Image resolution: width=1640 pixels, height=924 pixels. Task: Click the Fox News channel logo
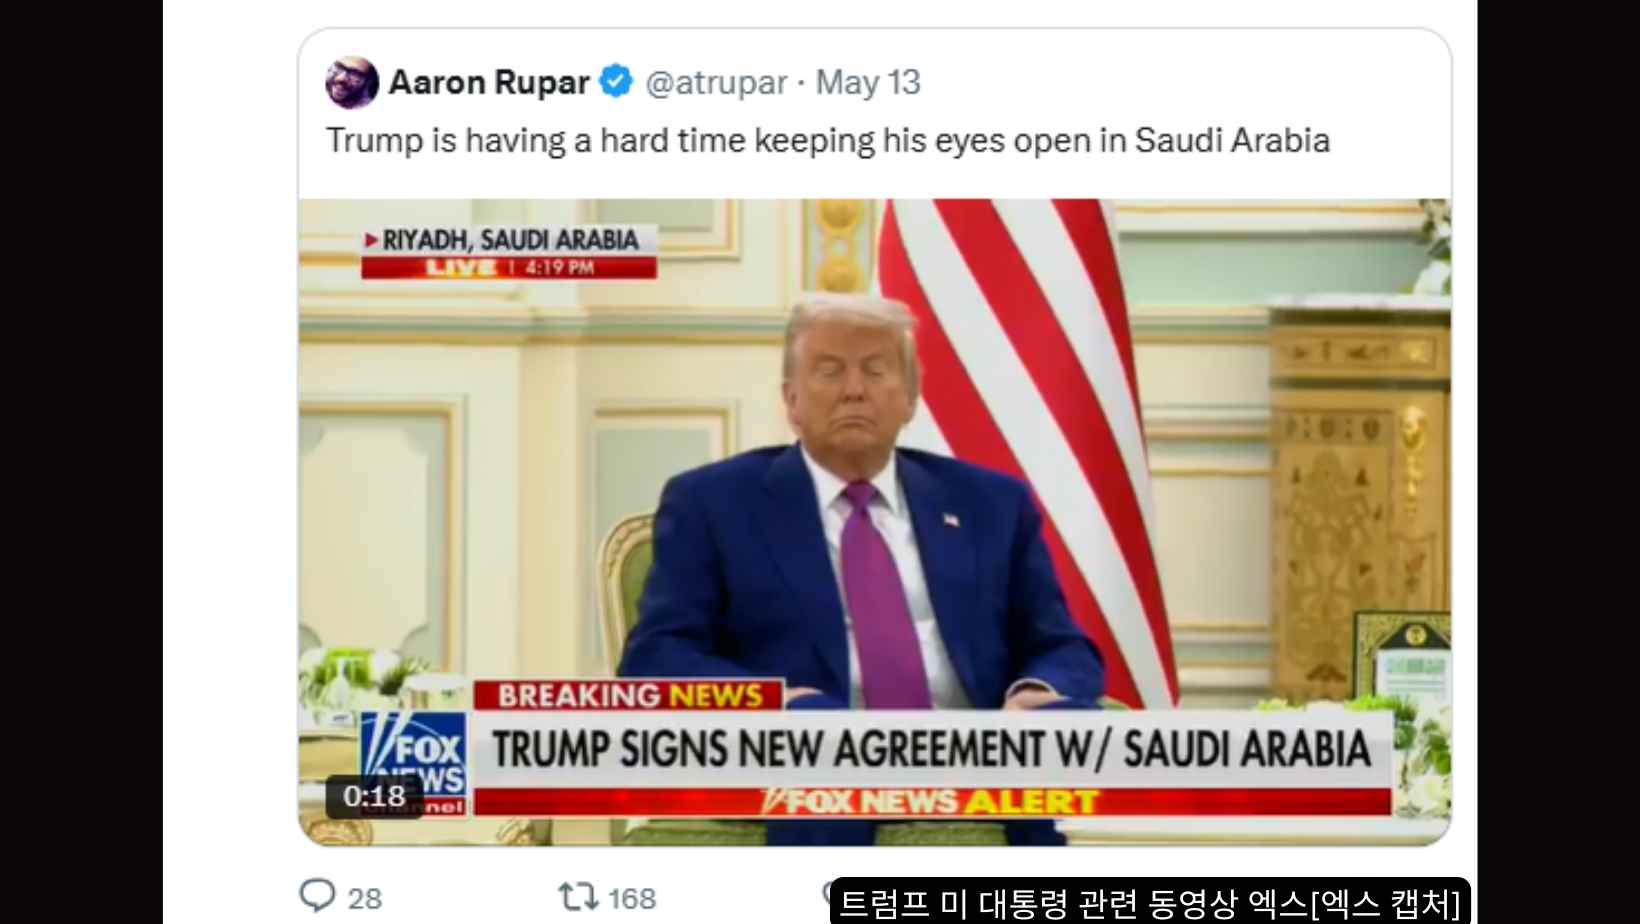pyautogui.click(x=414, y=763)
